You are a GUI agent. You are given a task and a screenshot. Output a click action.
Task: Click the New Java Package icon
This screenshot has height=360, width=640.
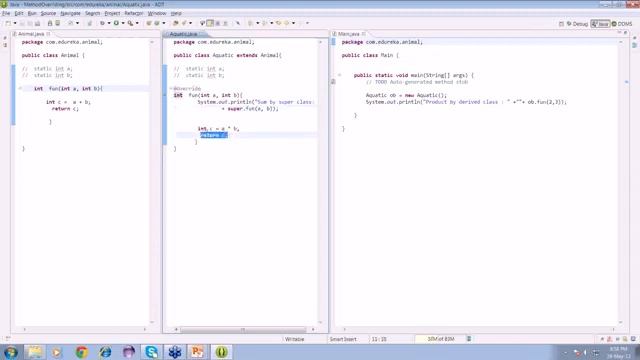pos(149,23)
